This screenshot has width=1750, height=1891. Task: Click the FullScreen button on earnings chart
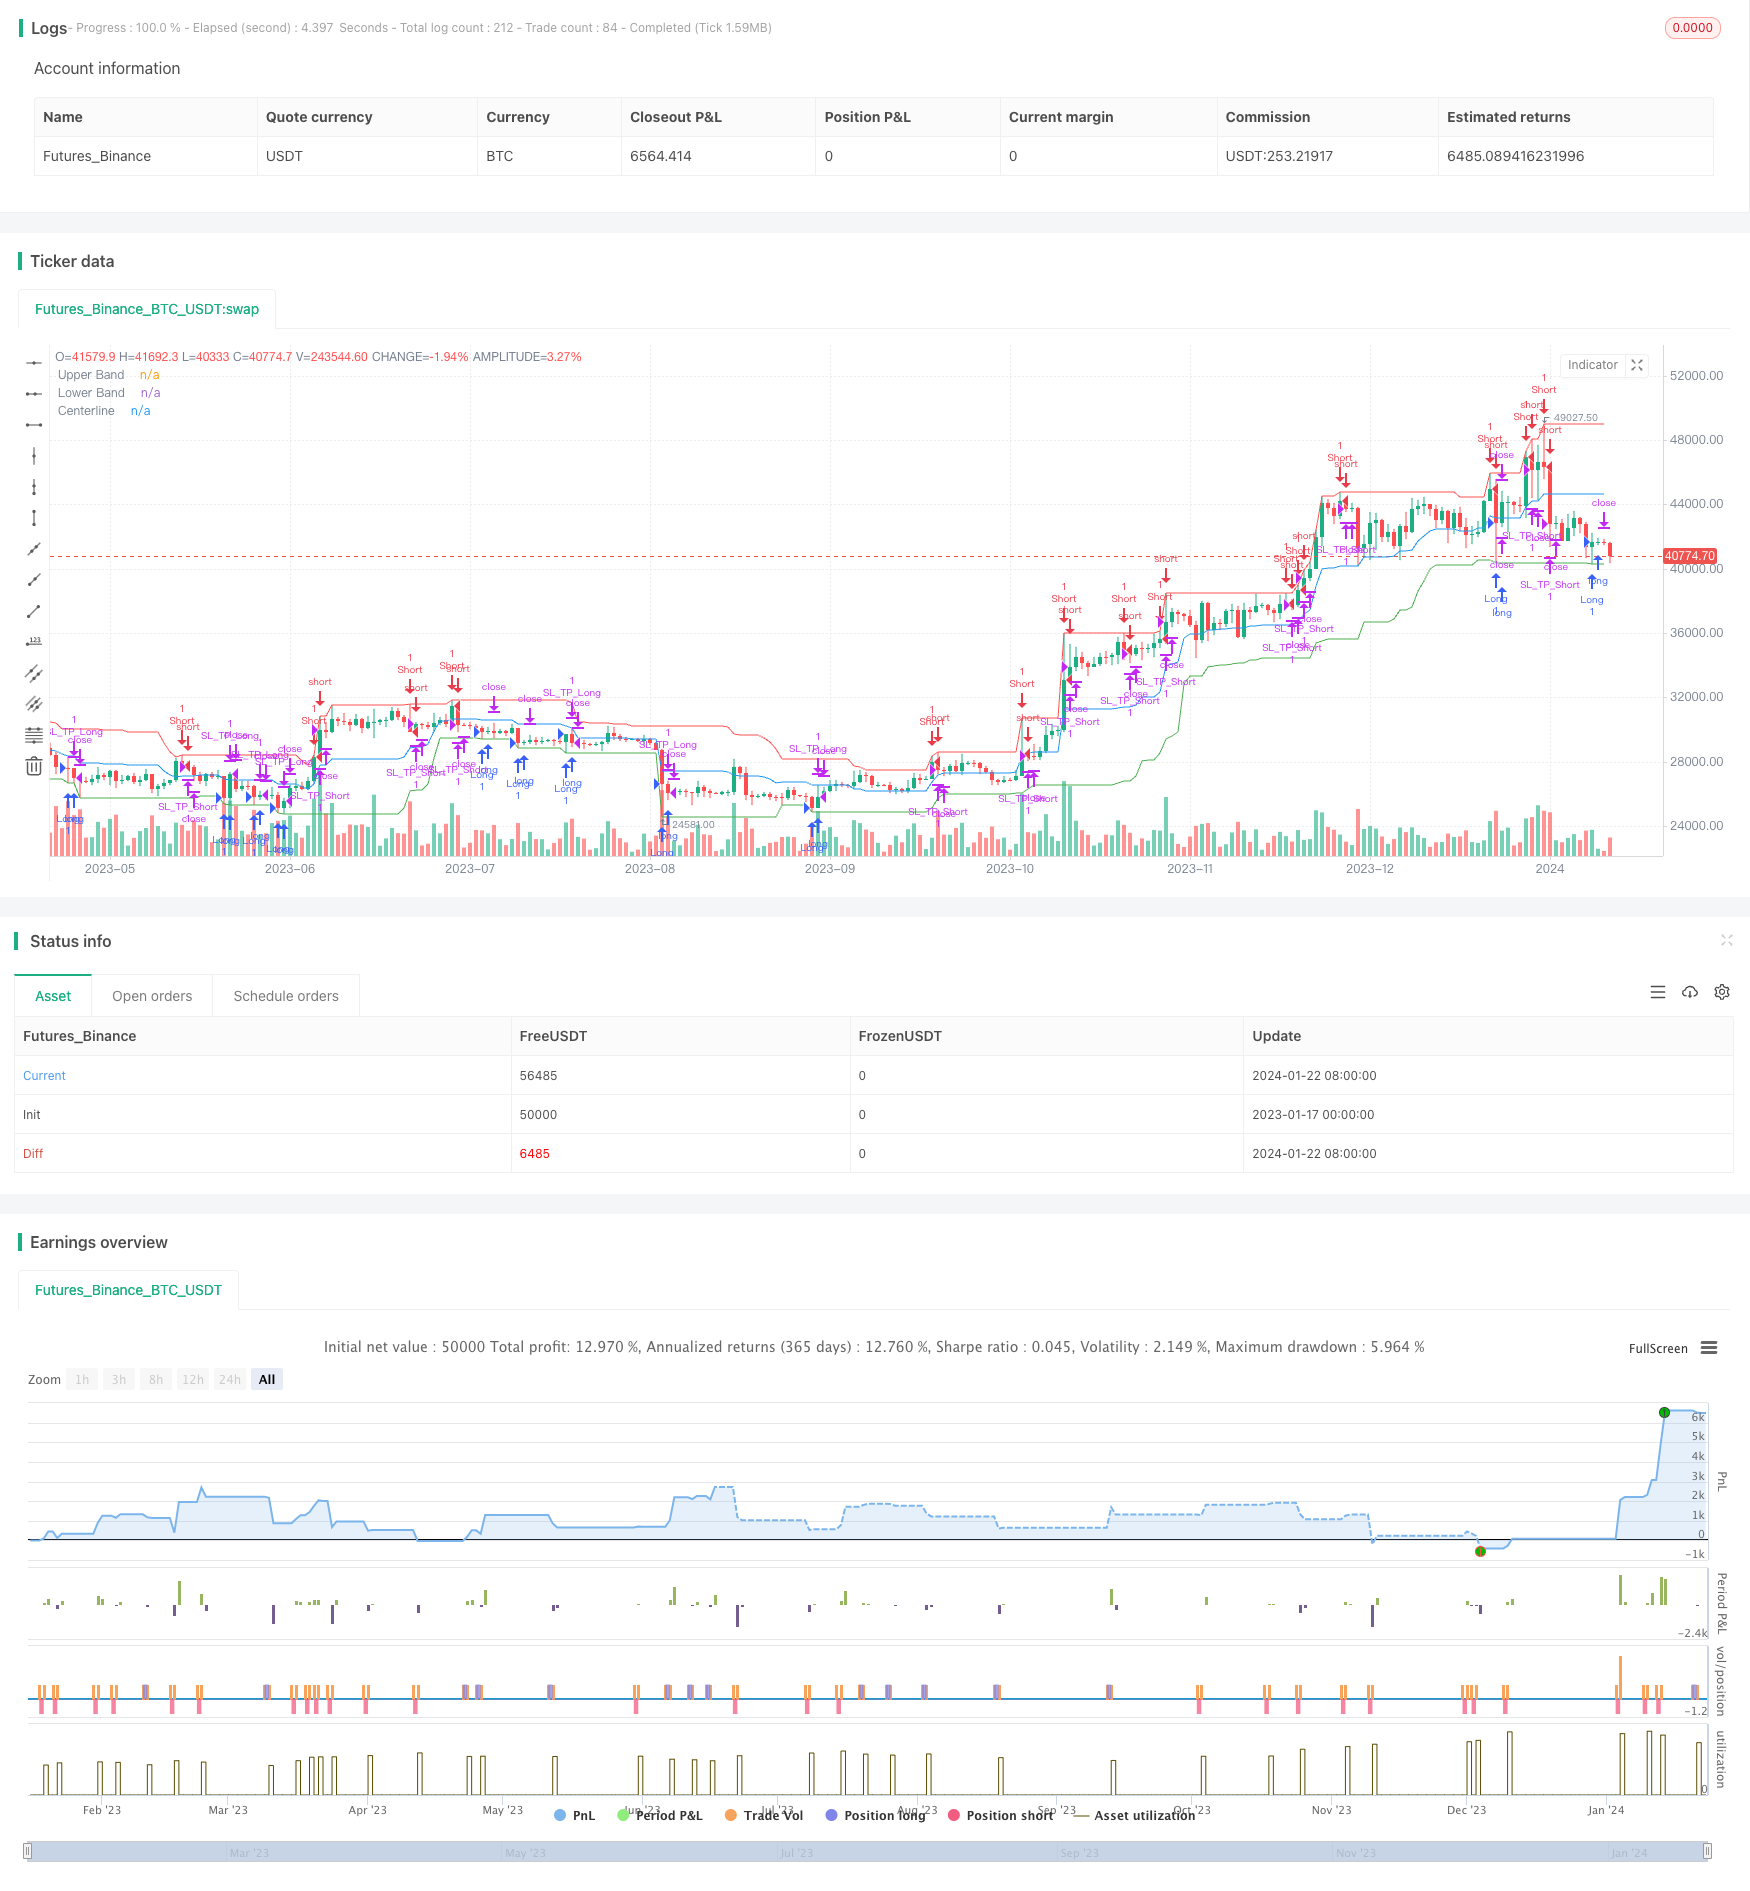pos(1658,1348)
